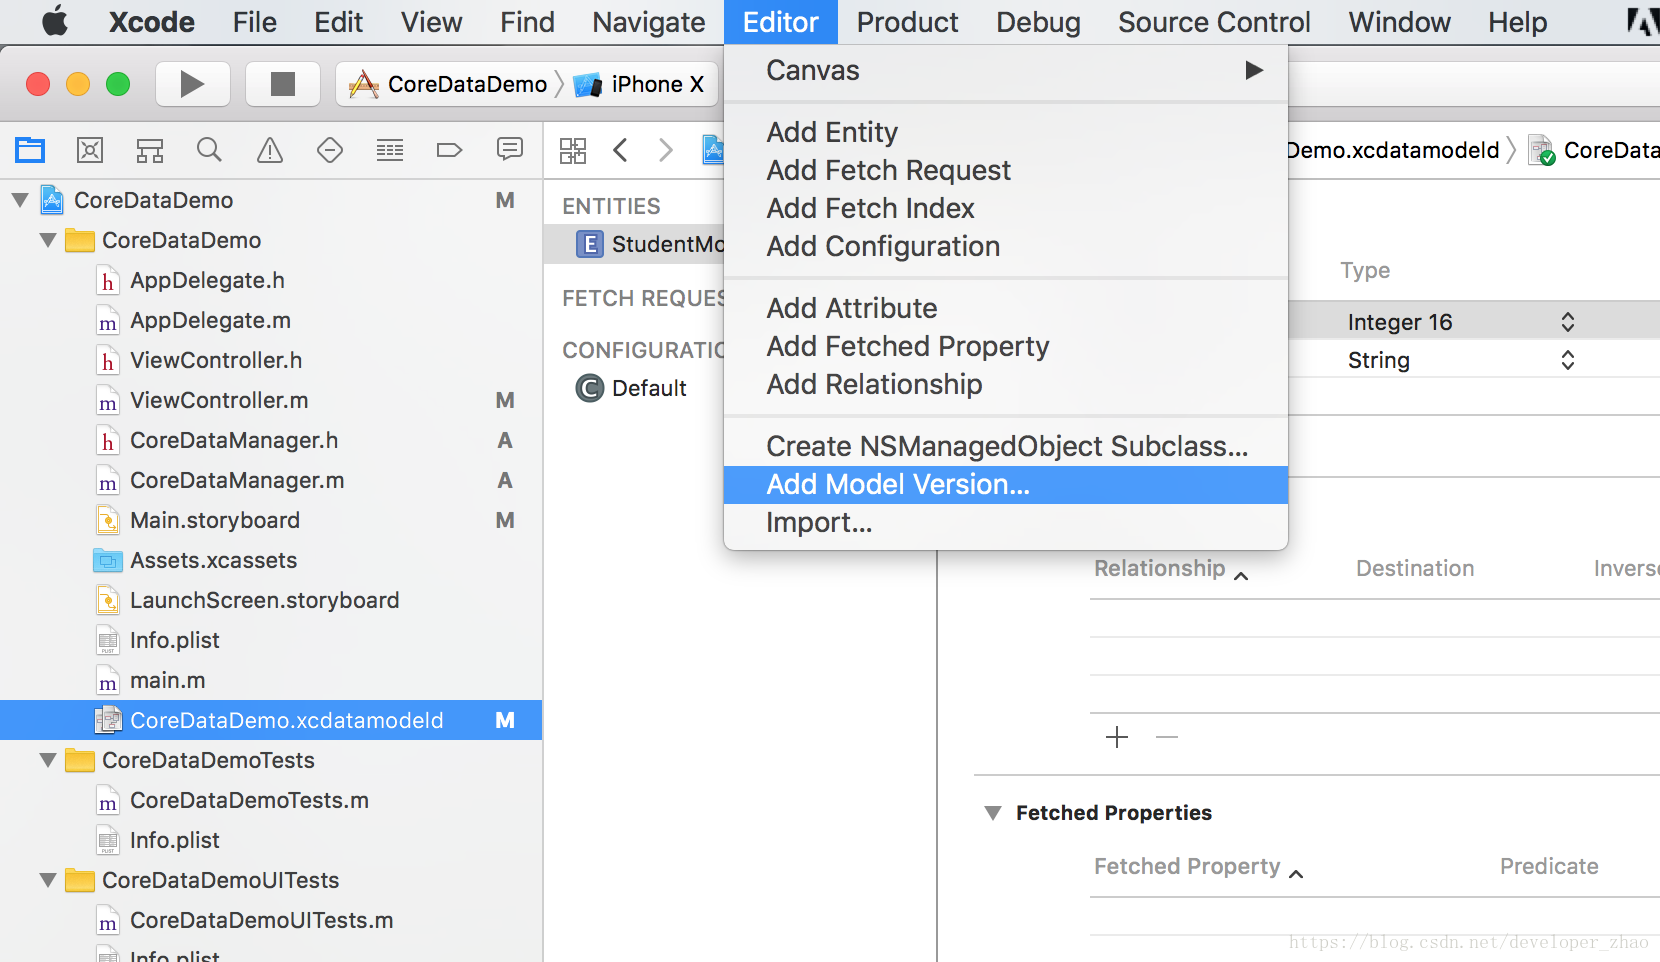The height and width of the screenshot is (962, 1660).
Task: Choose Add Fetch Index
Action: (1006, 208)
